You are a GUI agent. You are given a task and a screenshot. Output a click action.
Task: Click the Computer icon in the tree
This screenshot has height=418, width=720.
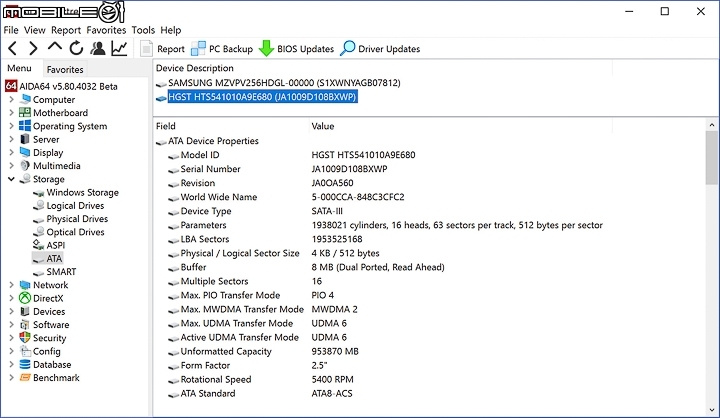tap(25, 99)
